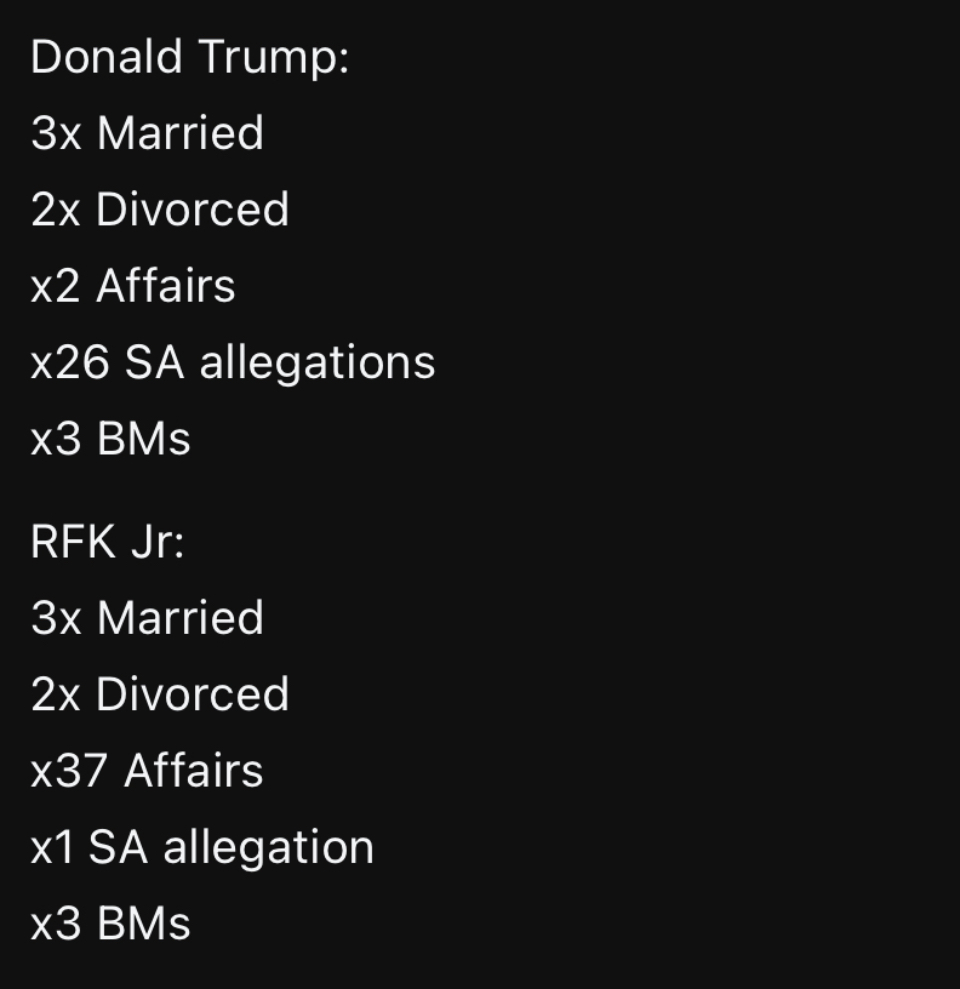Click "2x Divorced" under Donald Trump

pyautogui.click(x=160, y=210)
